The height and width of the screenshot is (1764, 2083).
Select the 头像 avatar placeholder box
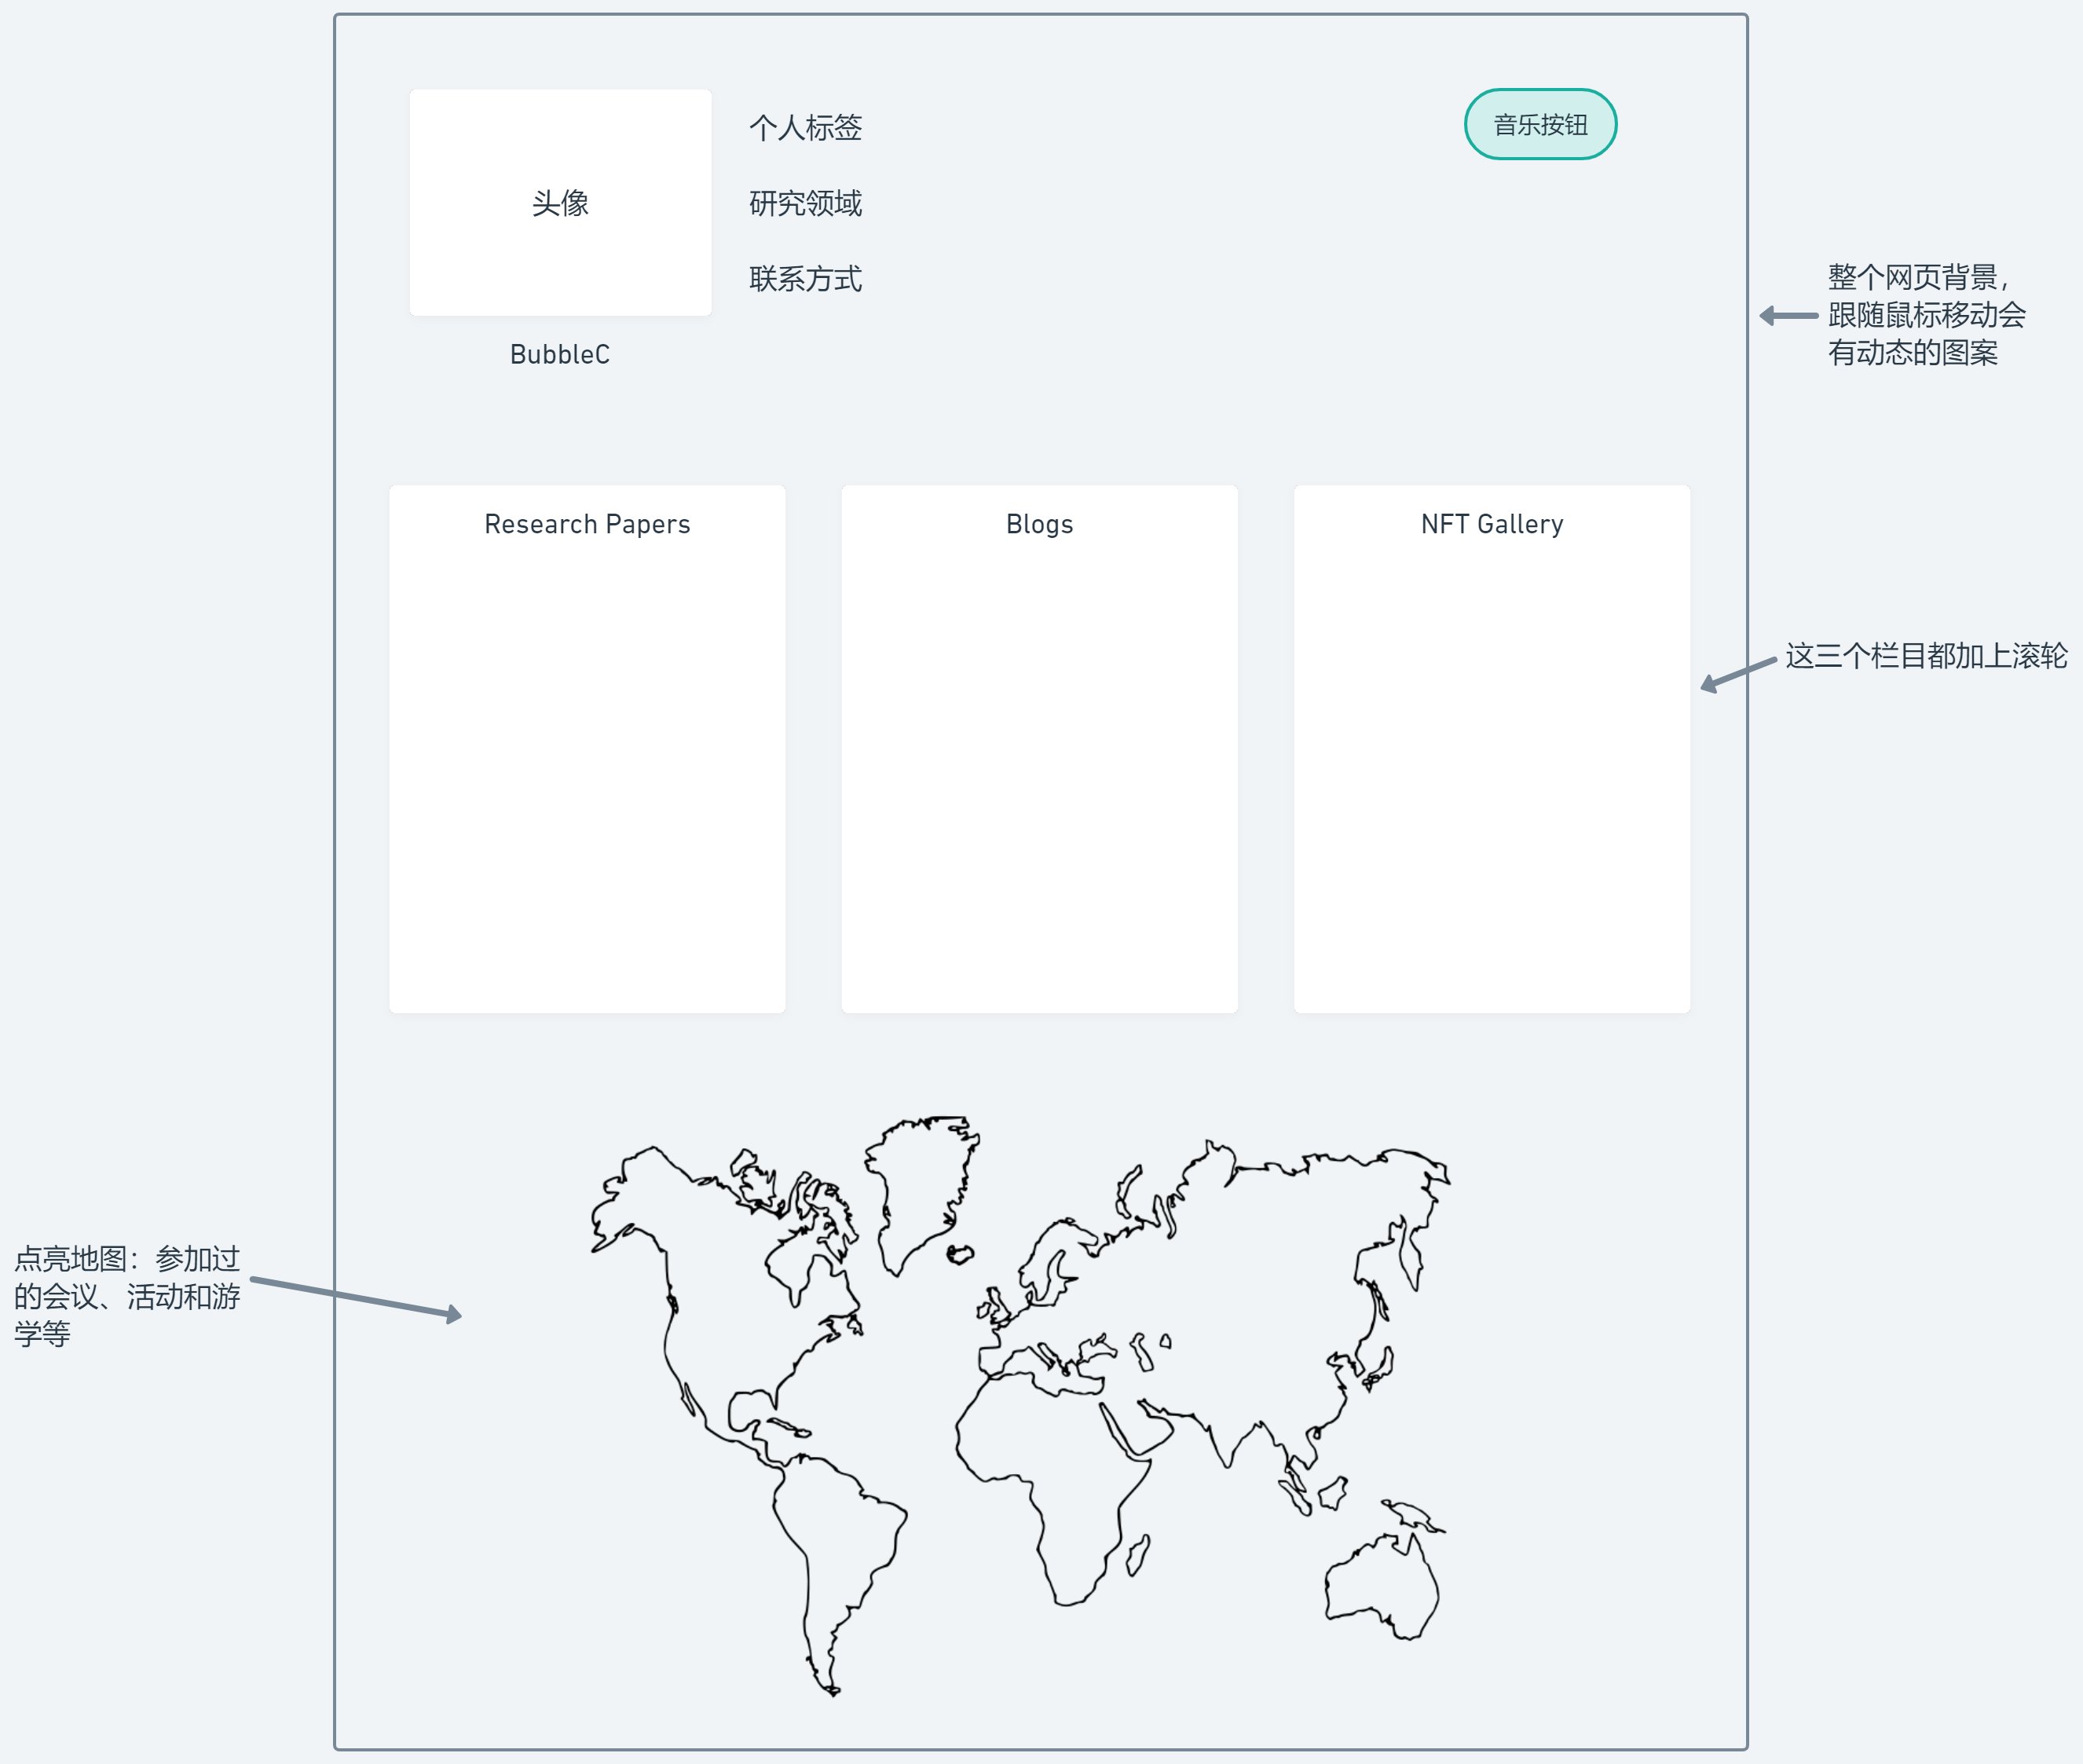click(560, 203)
